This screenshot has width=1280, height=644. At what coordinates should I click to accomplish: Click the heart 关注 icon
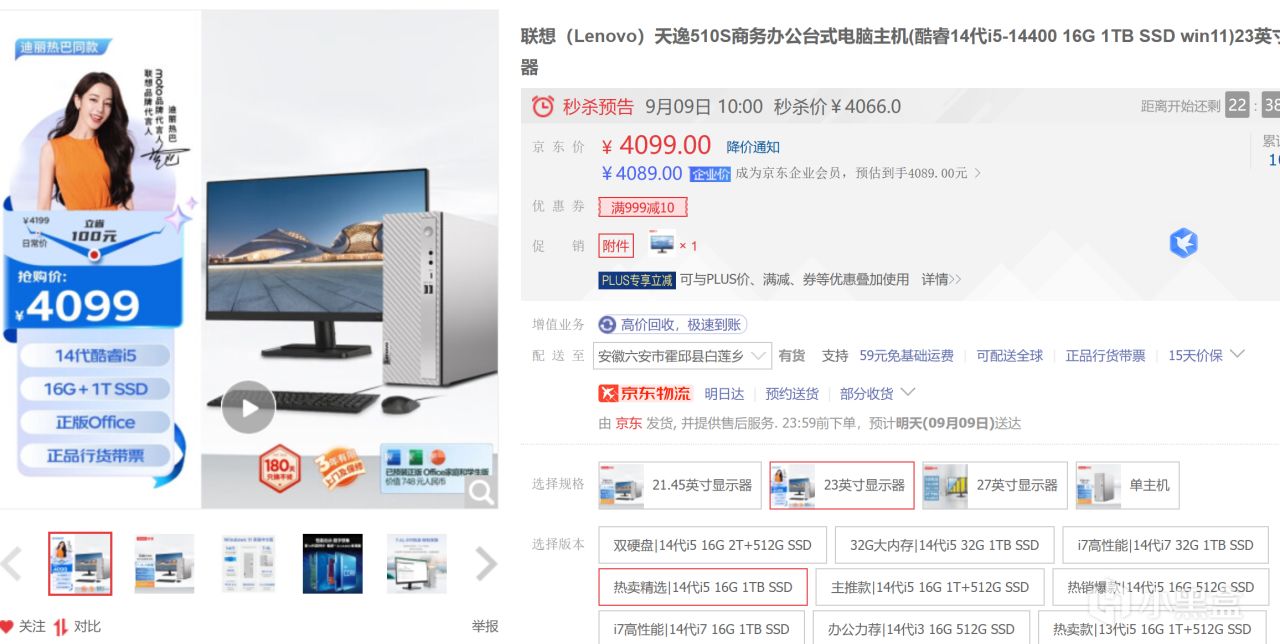tap(8, 626)
